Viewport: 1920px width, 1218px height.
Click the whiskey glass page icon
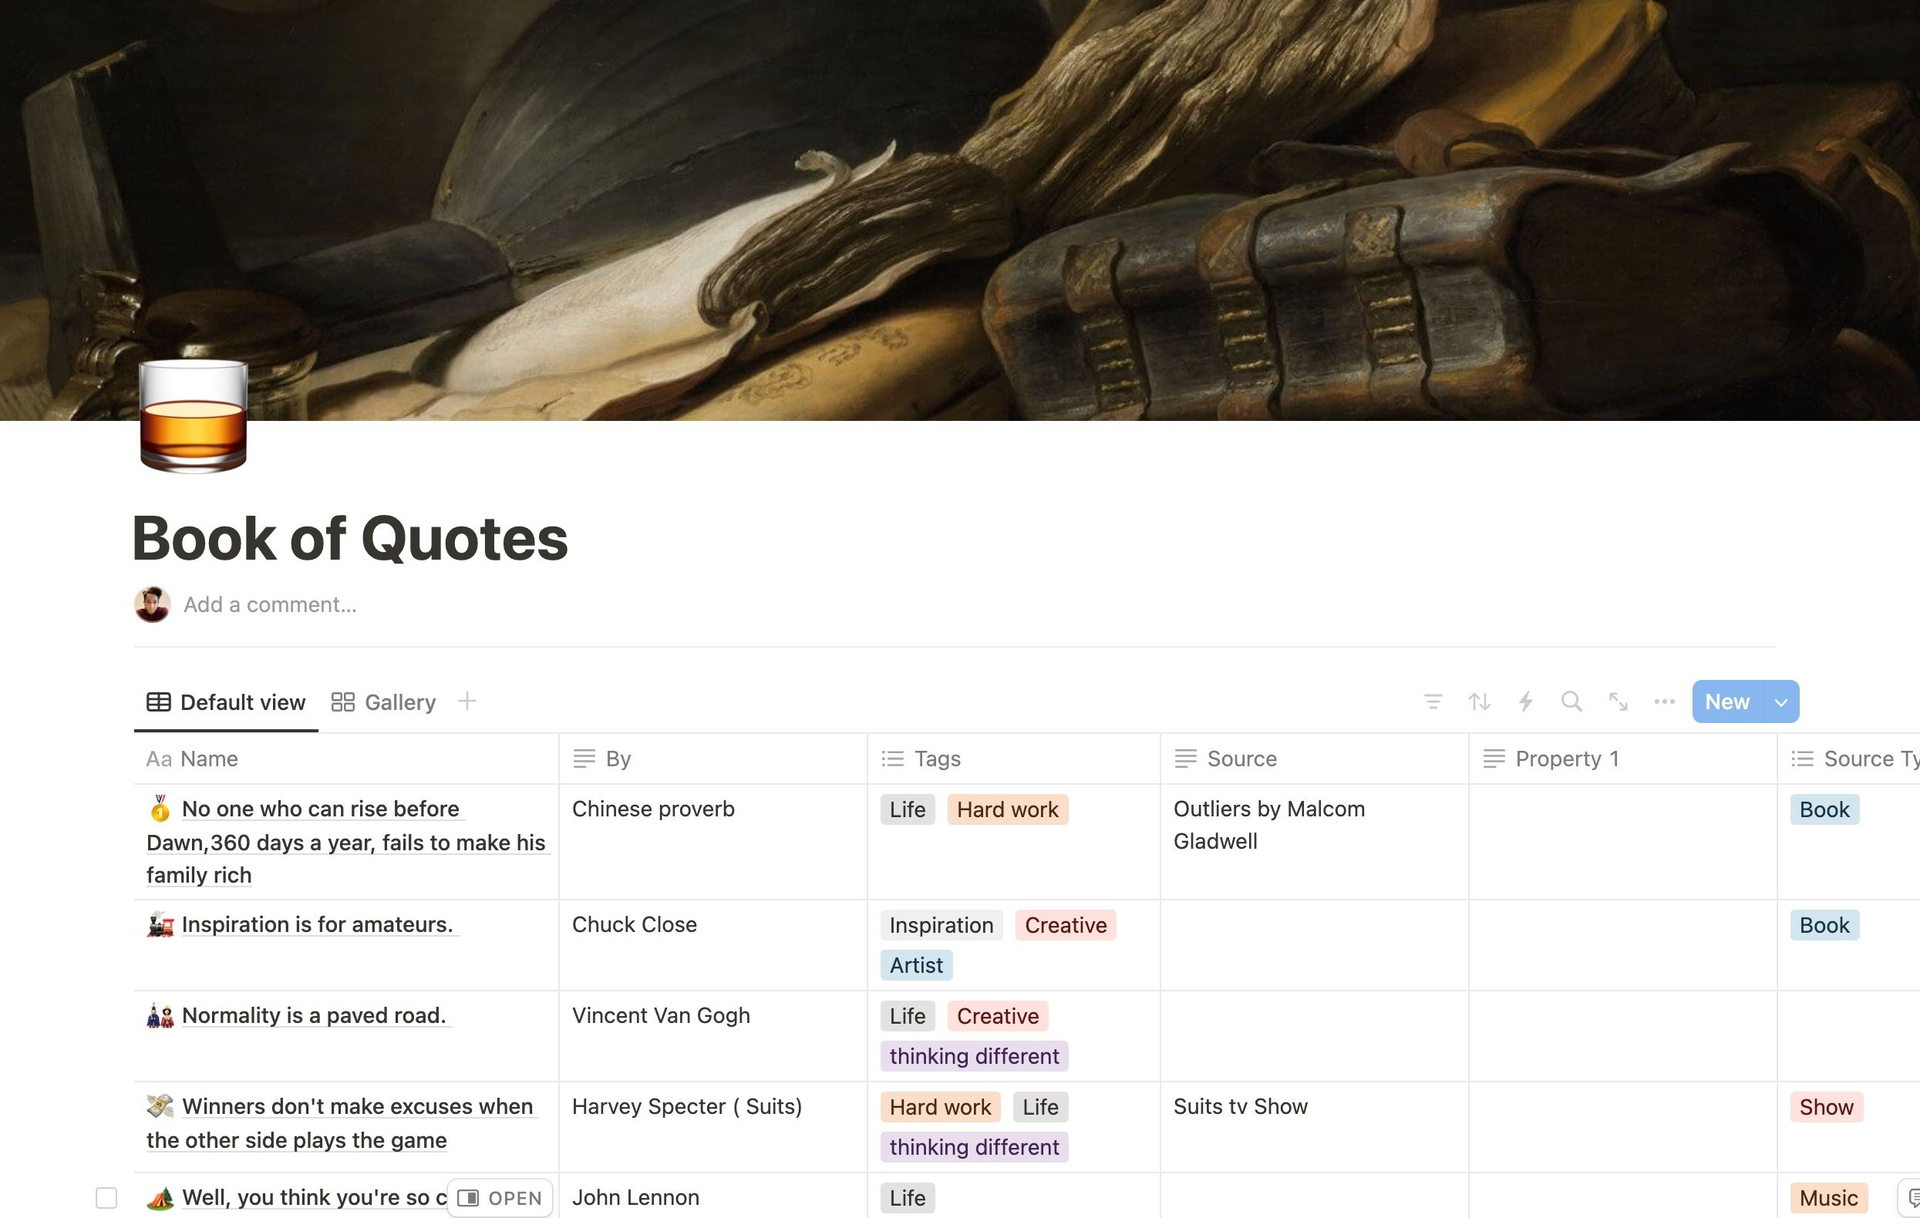pyautogui.click(x=193, y=415)
